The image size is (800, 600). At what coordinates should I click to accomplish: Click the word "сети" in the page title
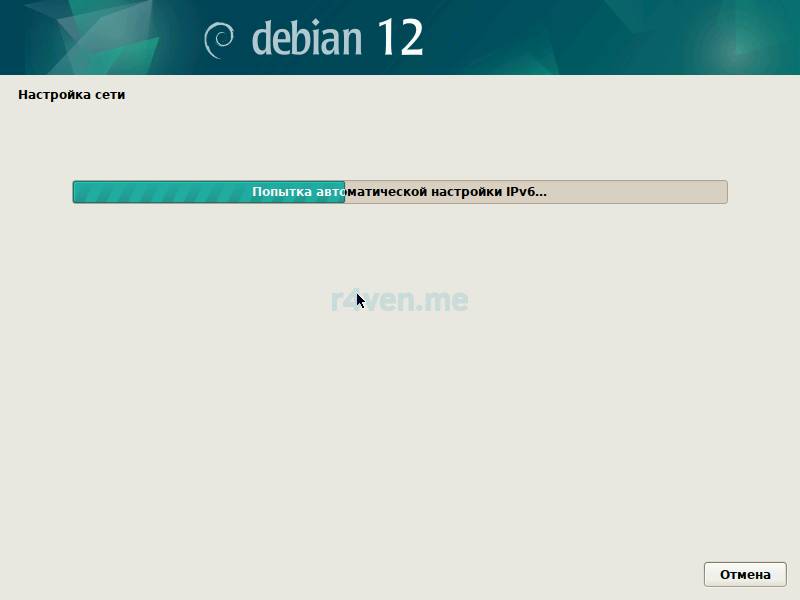coord(110,95)
